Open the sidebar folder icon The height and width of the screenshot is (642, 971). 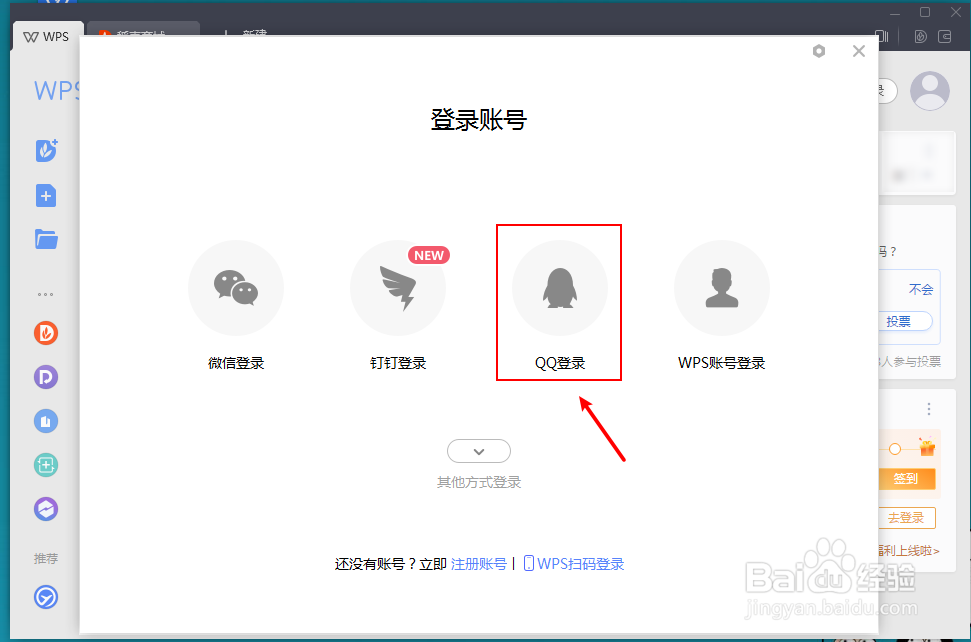point(46,239)
